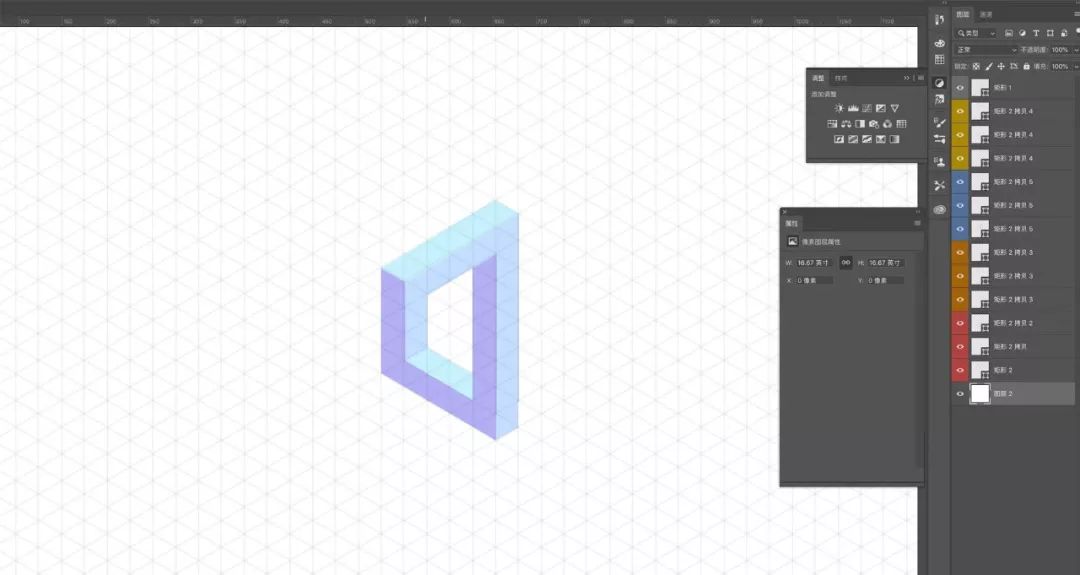Open the layer filter 类型 dropdown
This screenshot has height=575, width=1080.
tap(975, 33)
